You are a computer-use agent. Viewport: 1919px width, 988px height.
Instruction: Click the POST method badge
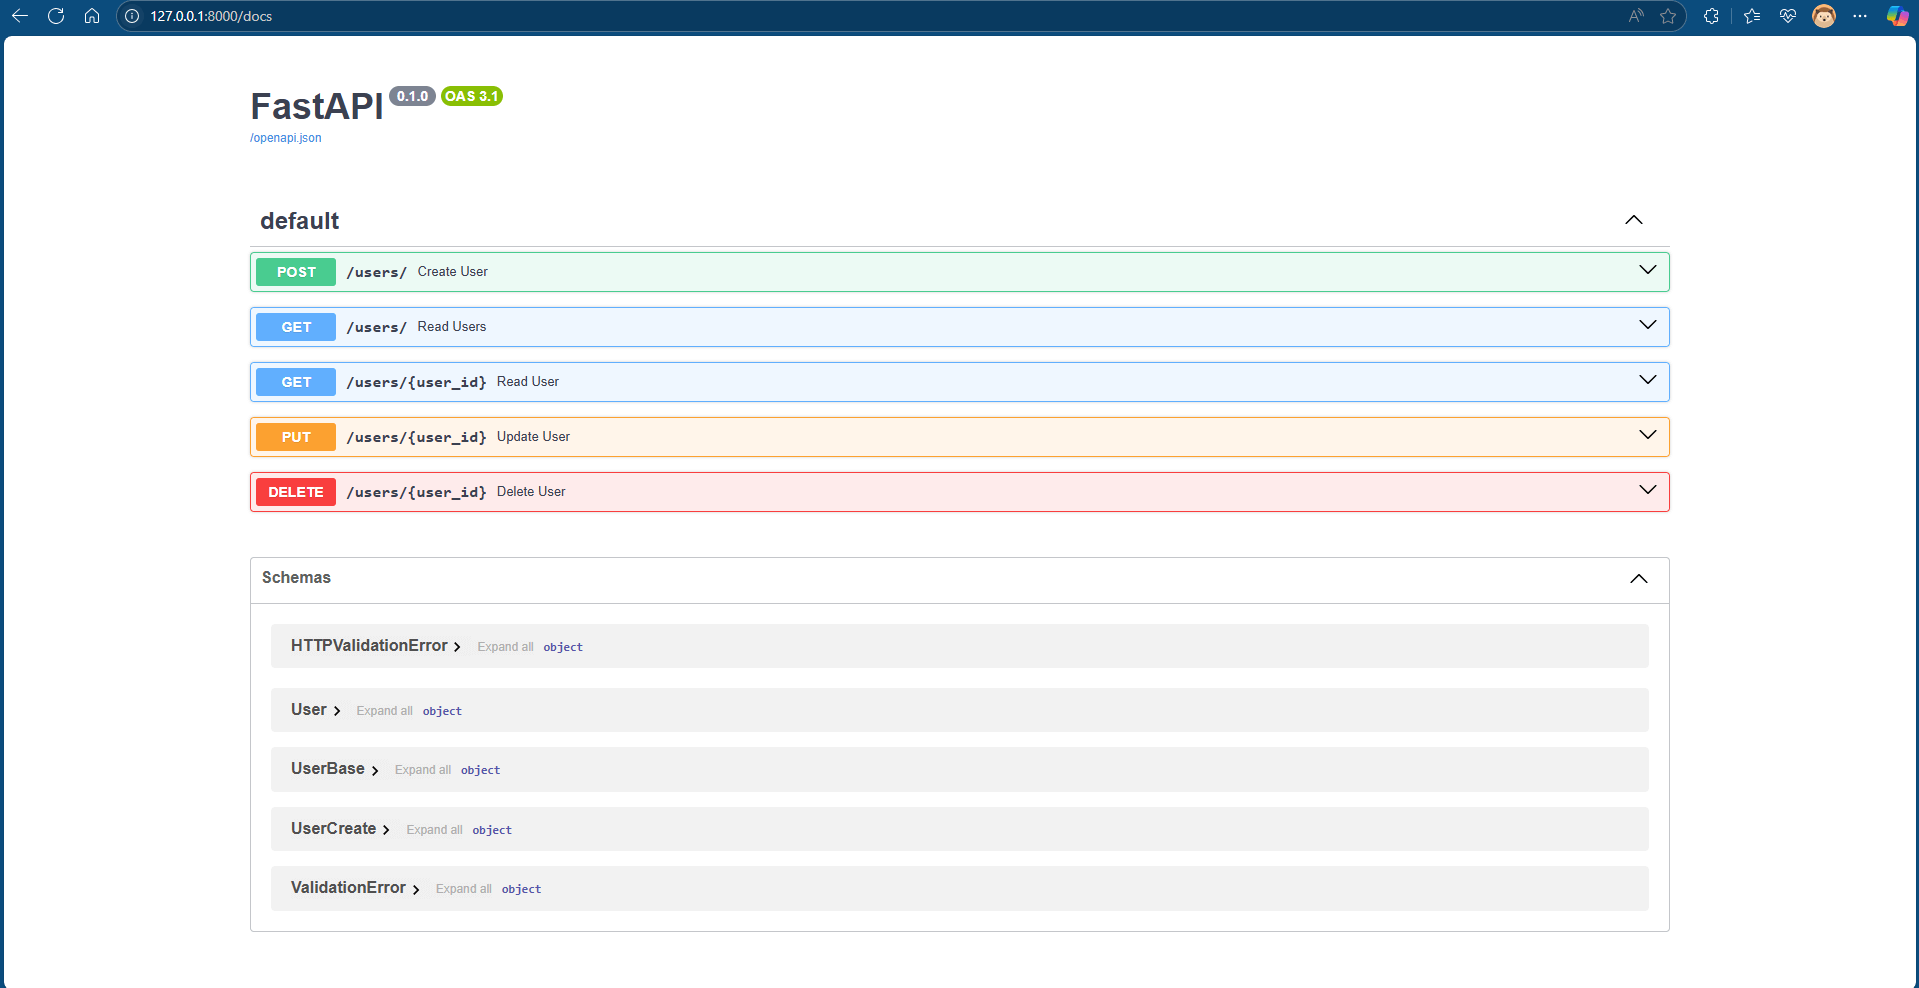(x=296, y=272)
